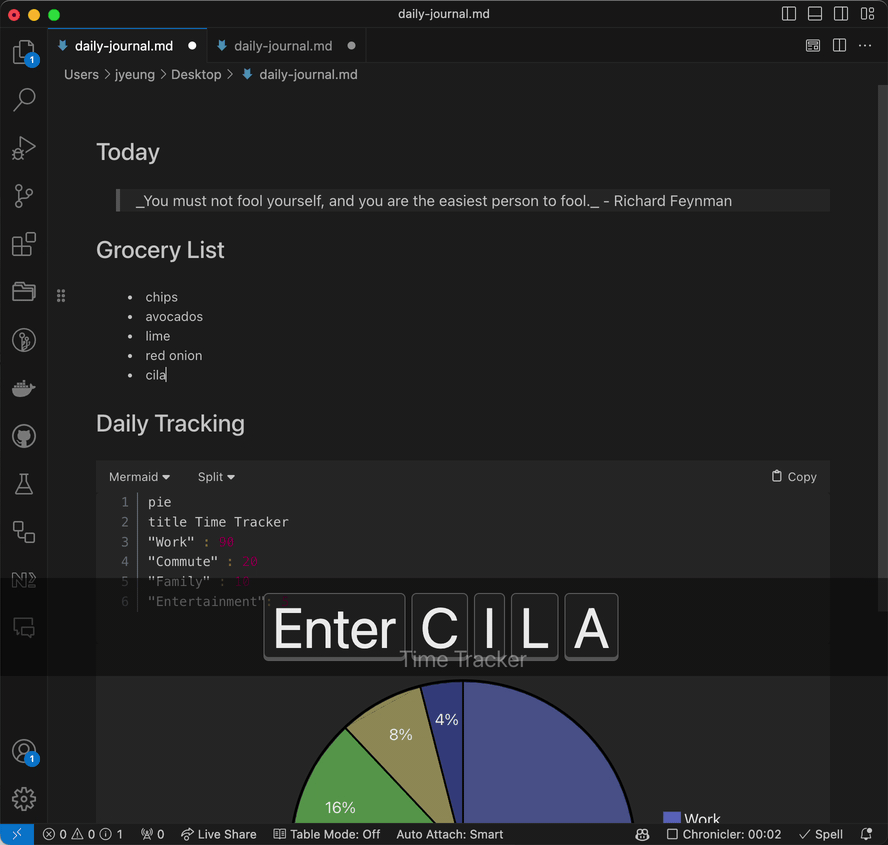
Task: Open the Explorer view in activity bar
Action: point(24,53)
